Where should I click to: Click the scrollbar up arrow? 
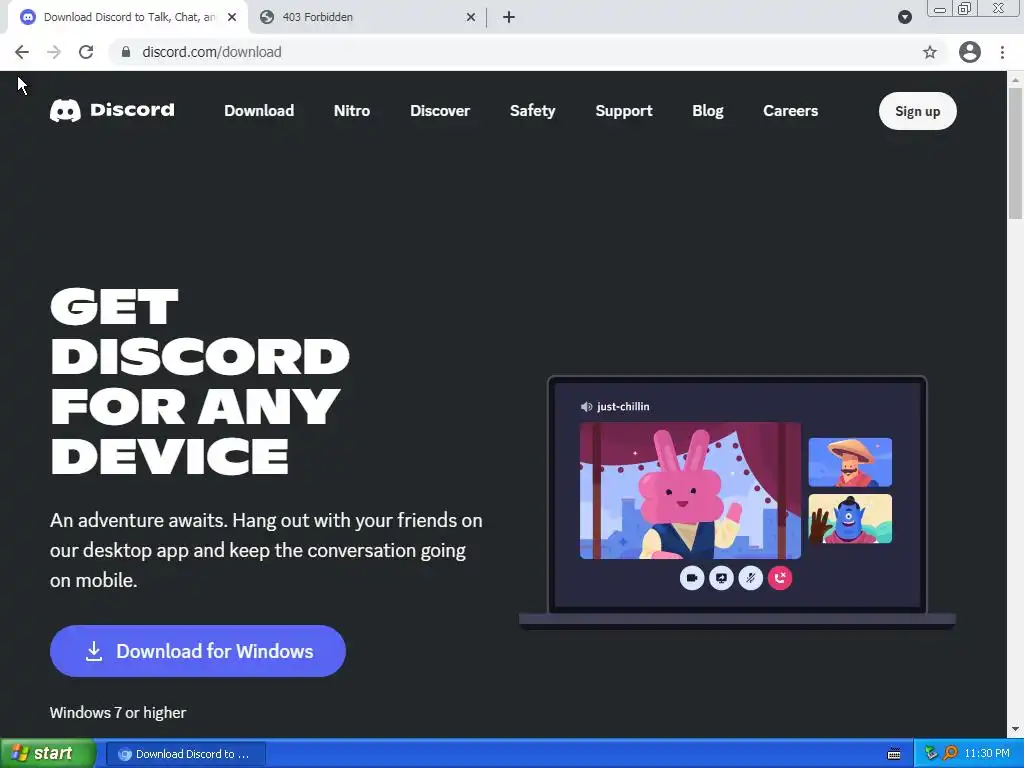pos(1015,80)
